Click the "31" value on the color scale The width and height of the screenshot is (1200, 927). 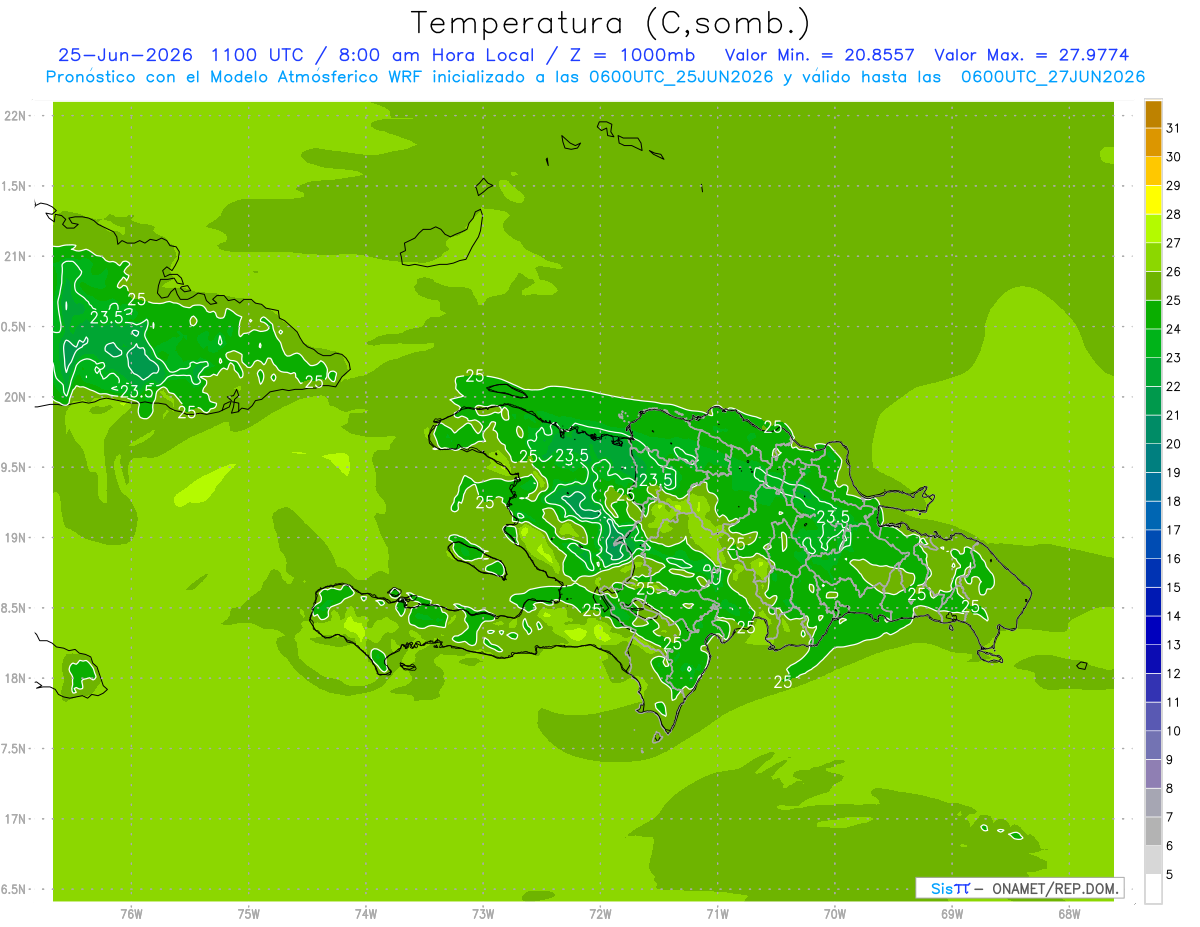1174,128
